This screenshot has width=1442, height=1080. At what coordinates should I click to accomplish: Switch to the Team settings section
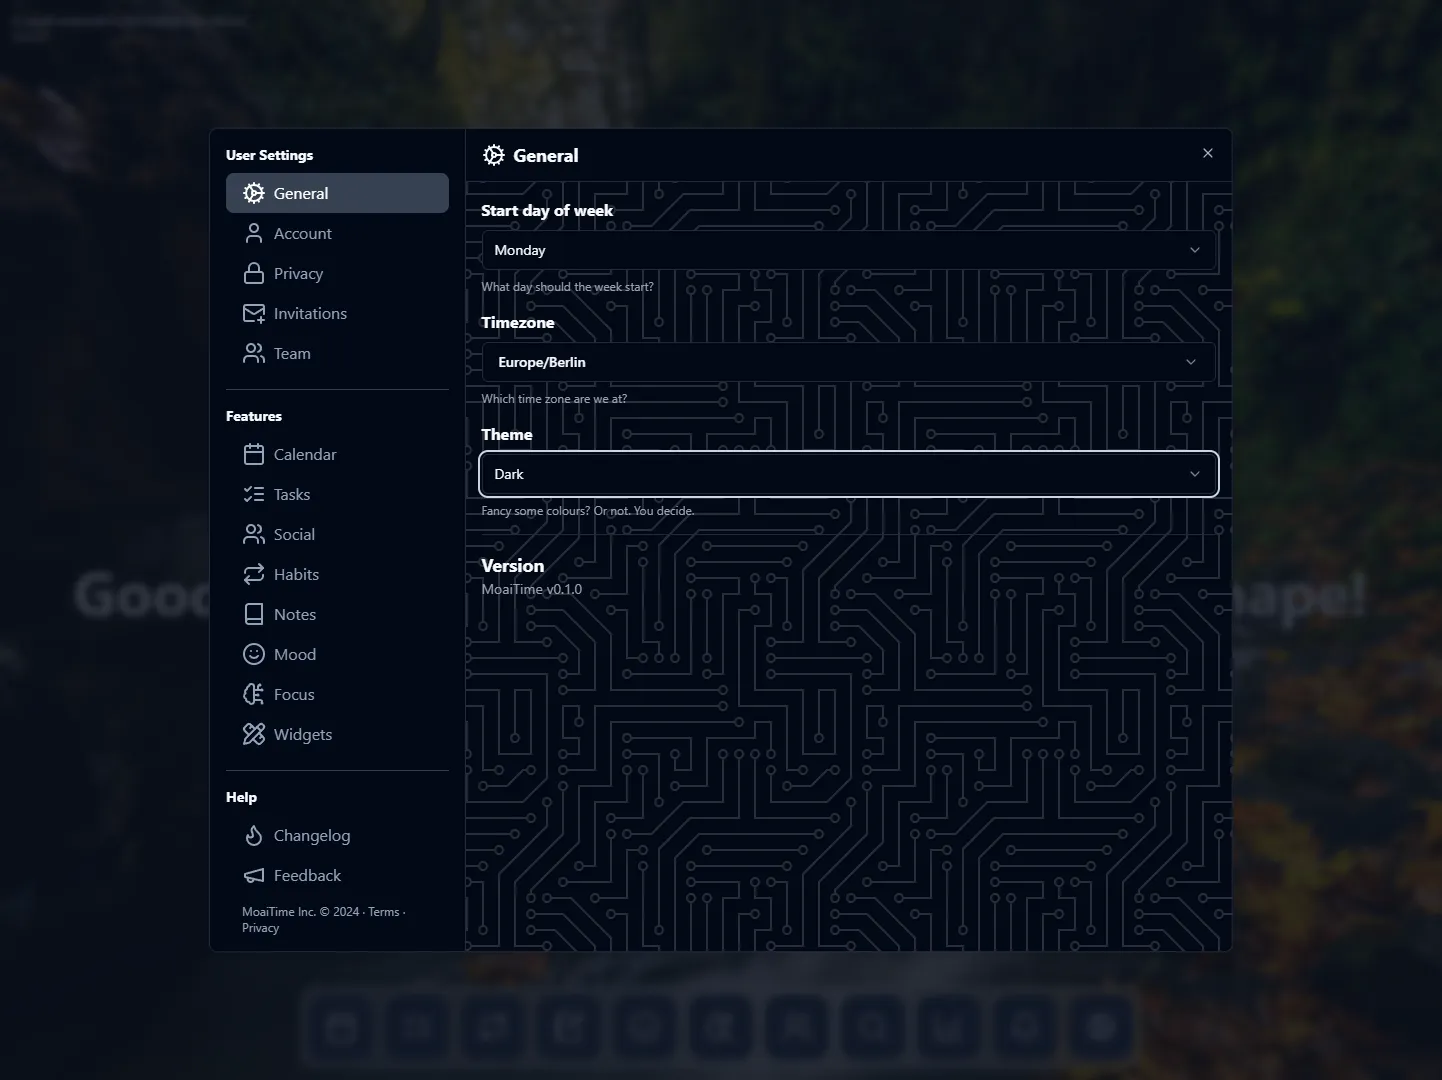click(290, 354)
